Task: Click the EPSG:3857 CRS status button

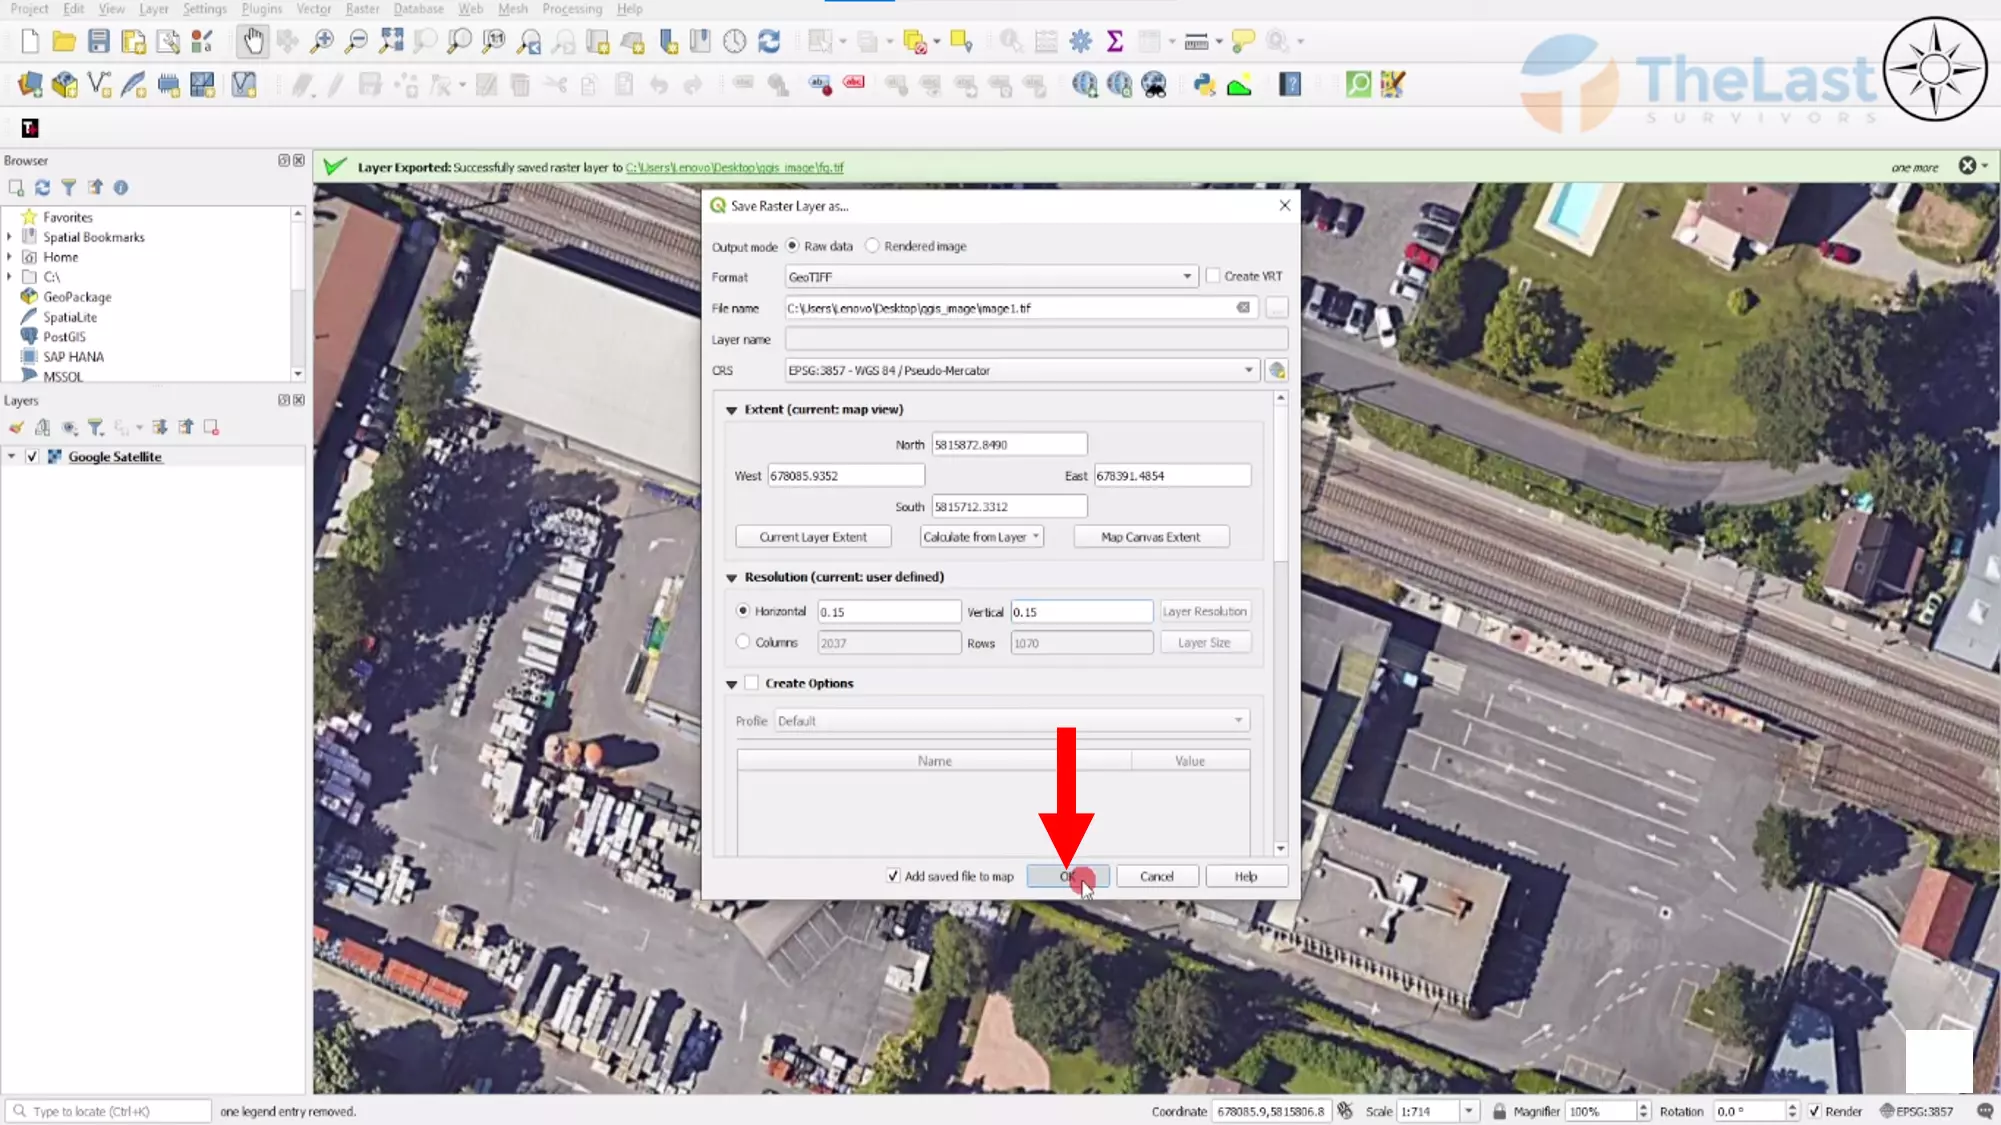Action: tap(1916, 1111)
